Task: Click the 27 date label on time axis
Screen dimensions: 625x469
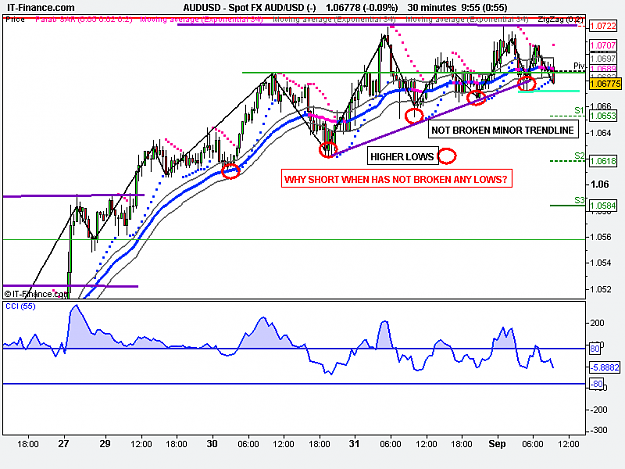Action: 63,443
